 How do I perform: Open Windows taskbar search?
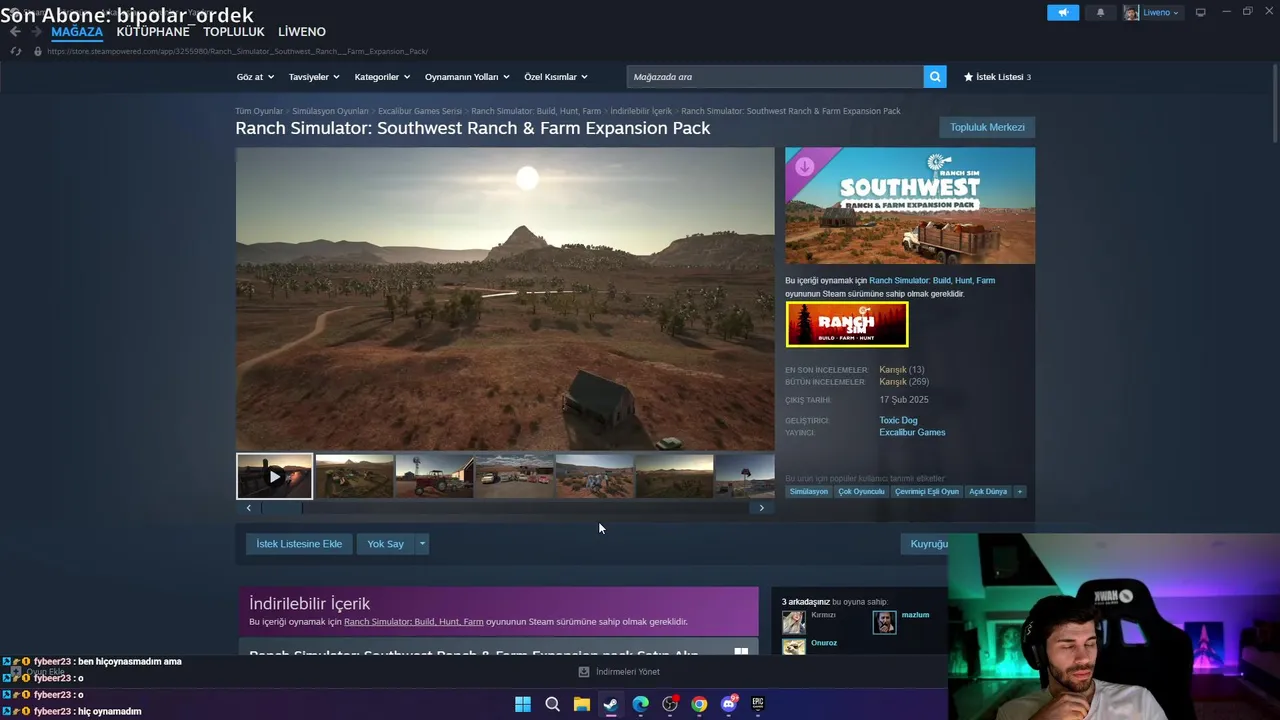click(552, 704)
